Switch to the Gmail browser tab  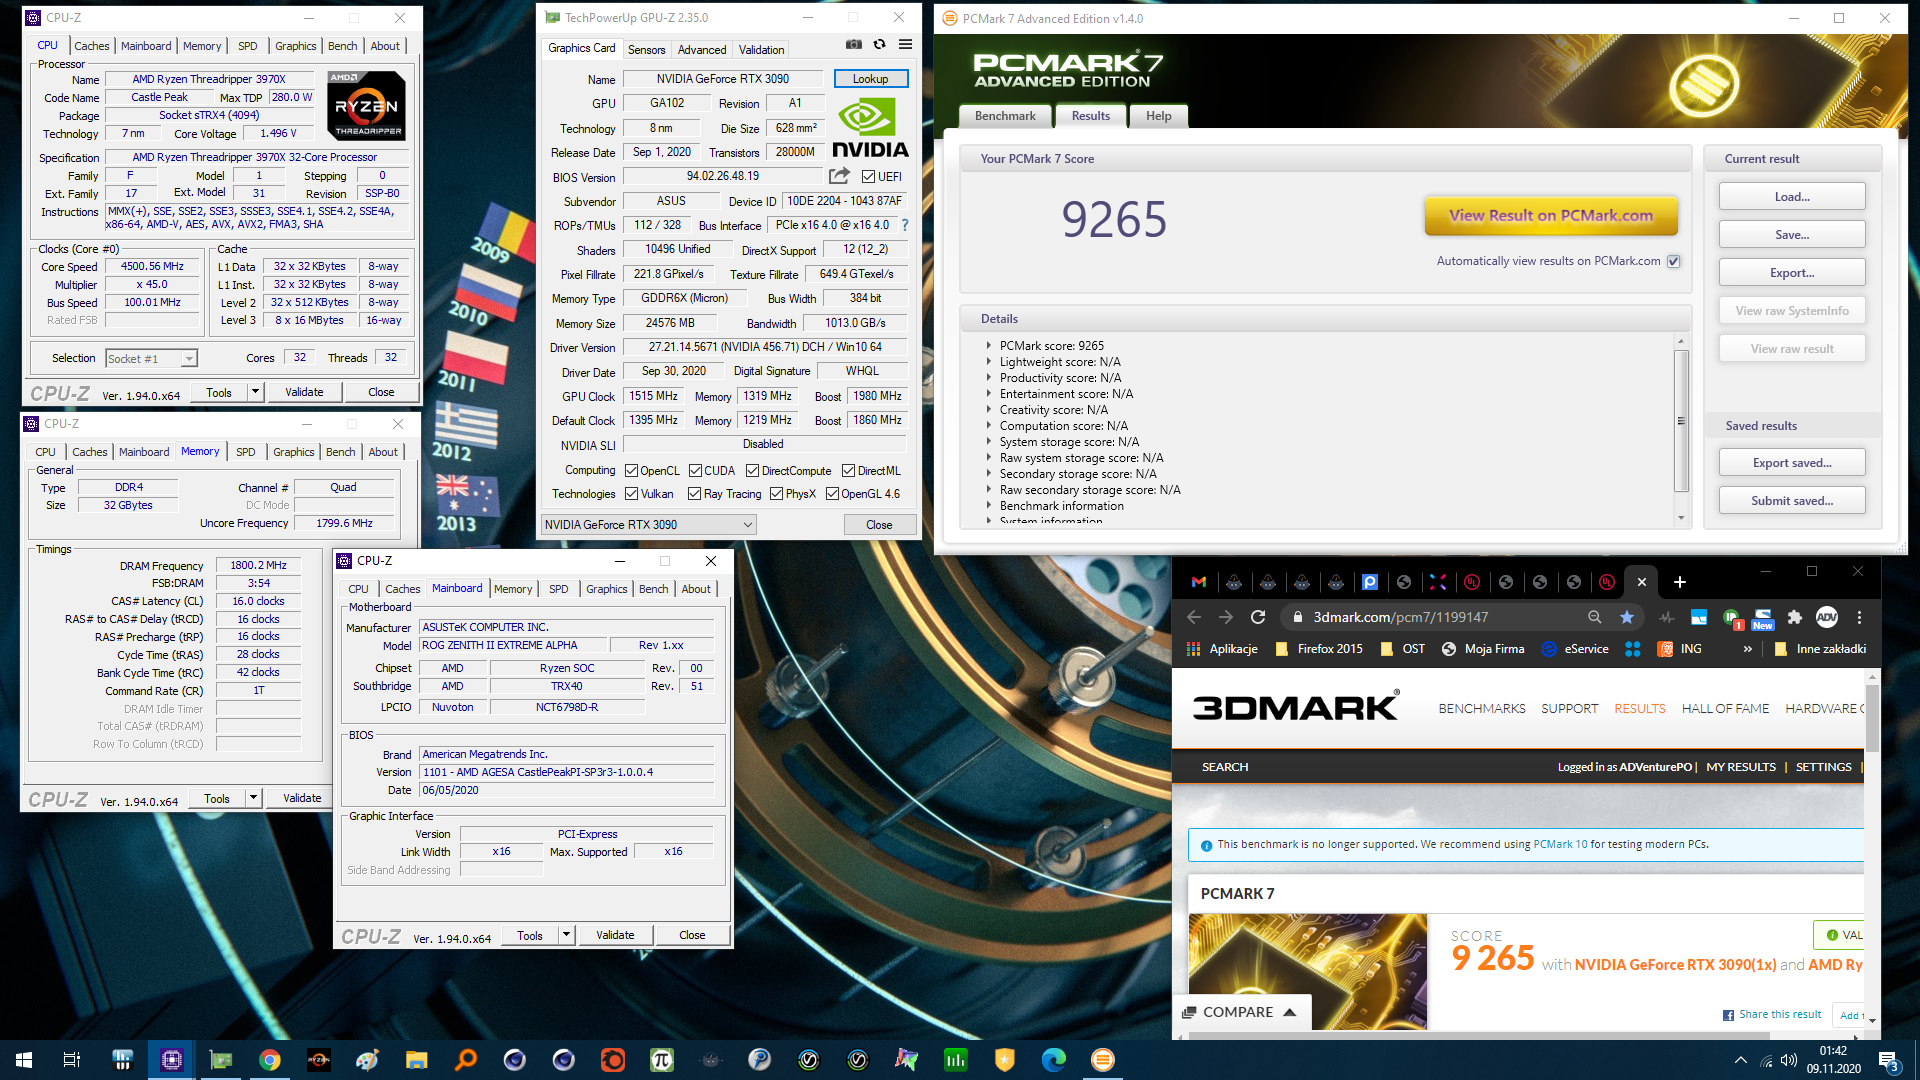[x=1199, y=582]
